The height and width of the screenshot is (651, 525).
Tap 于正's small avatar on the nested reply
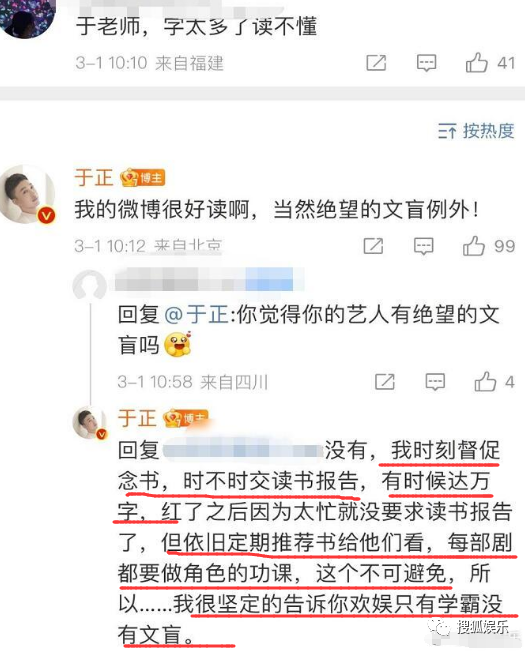coord(89,423)
